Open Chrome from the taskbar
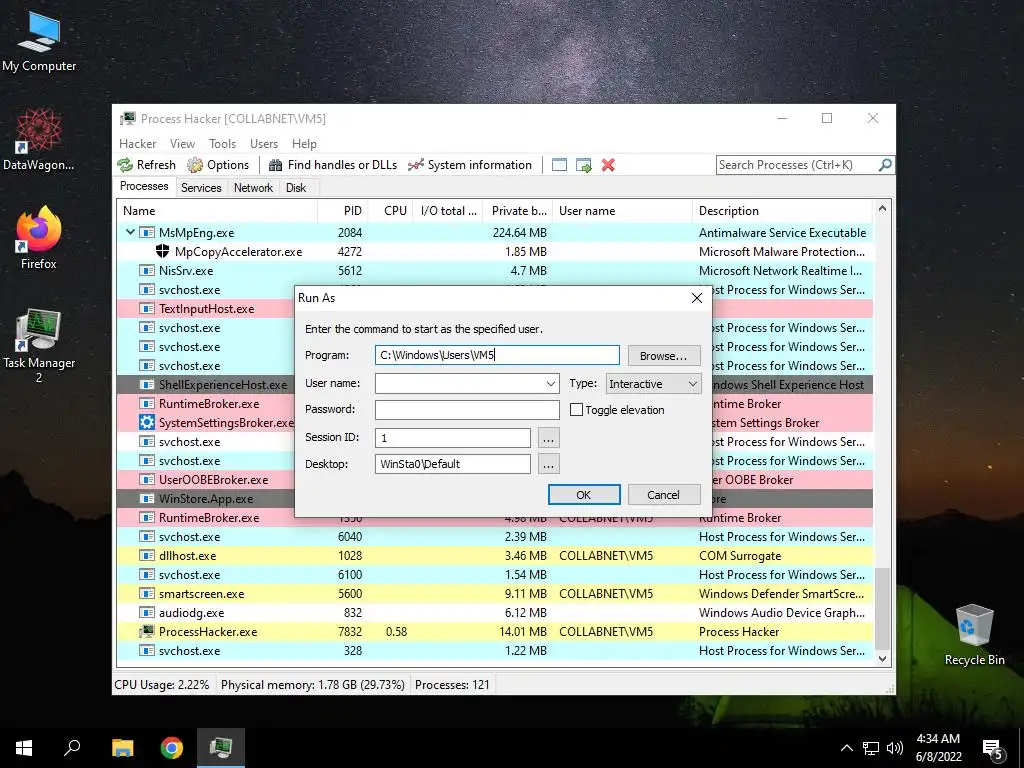Viewport: 1024px width, 768px height. pos(172,748)
